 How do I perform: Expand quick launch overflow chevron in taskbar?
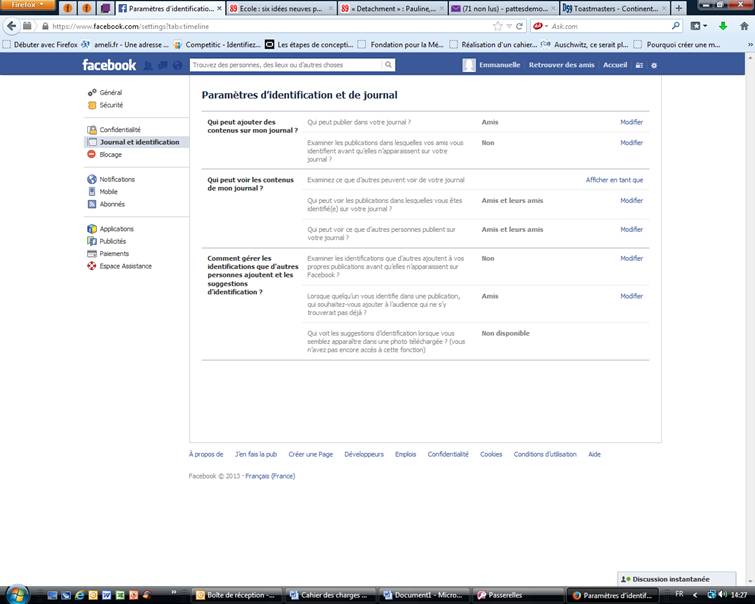[x=173, y=592]
